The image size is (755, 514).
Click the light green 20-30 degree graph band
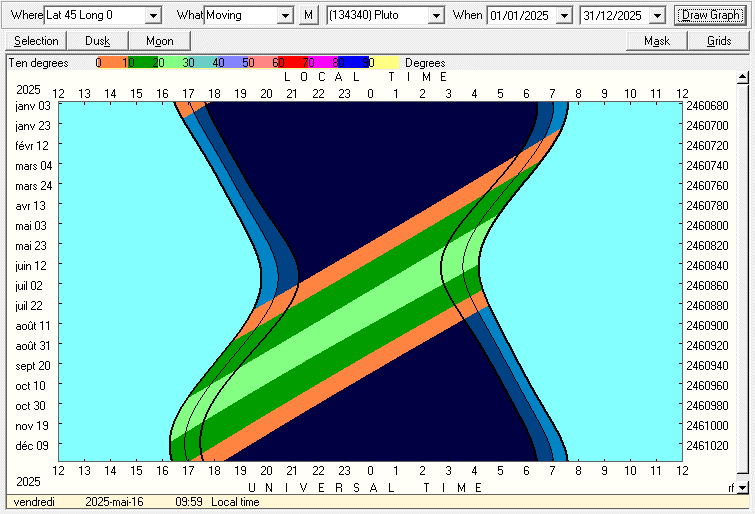pyautogui.click(x=337, y=328)
